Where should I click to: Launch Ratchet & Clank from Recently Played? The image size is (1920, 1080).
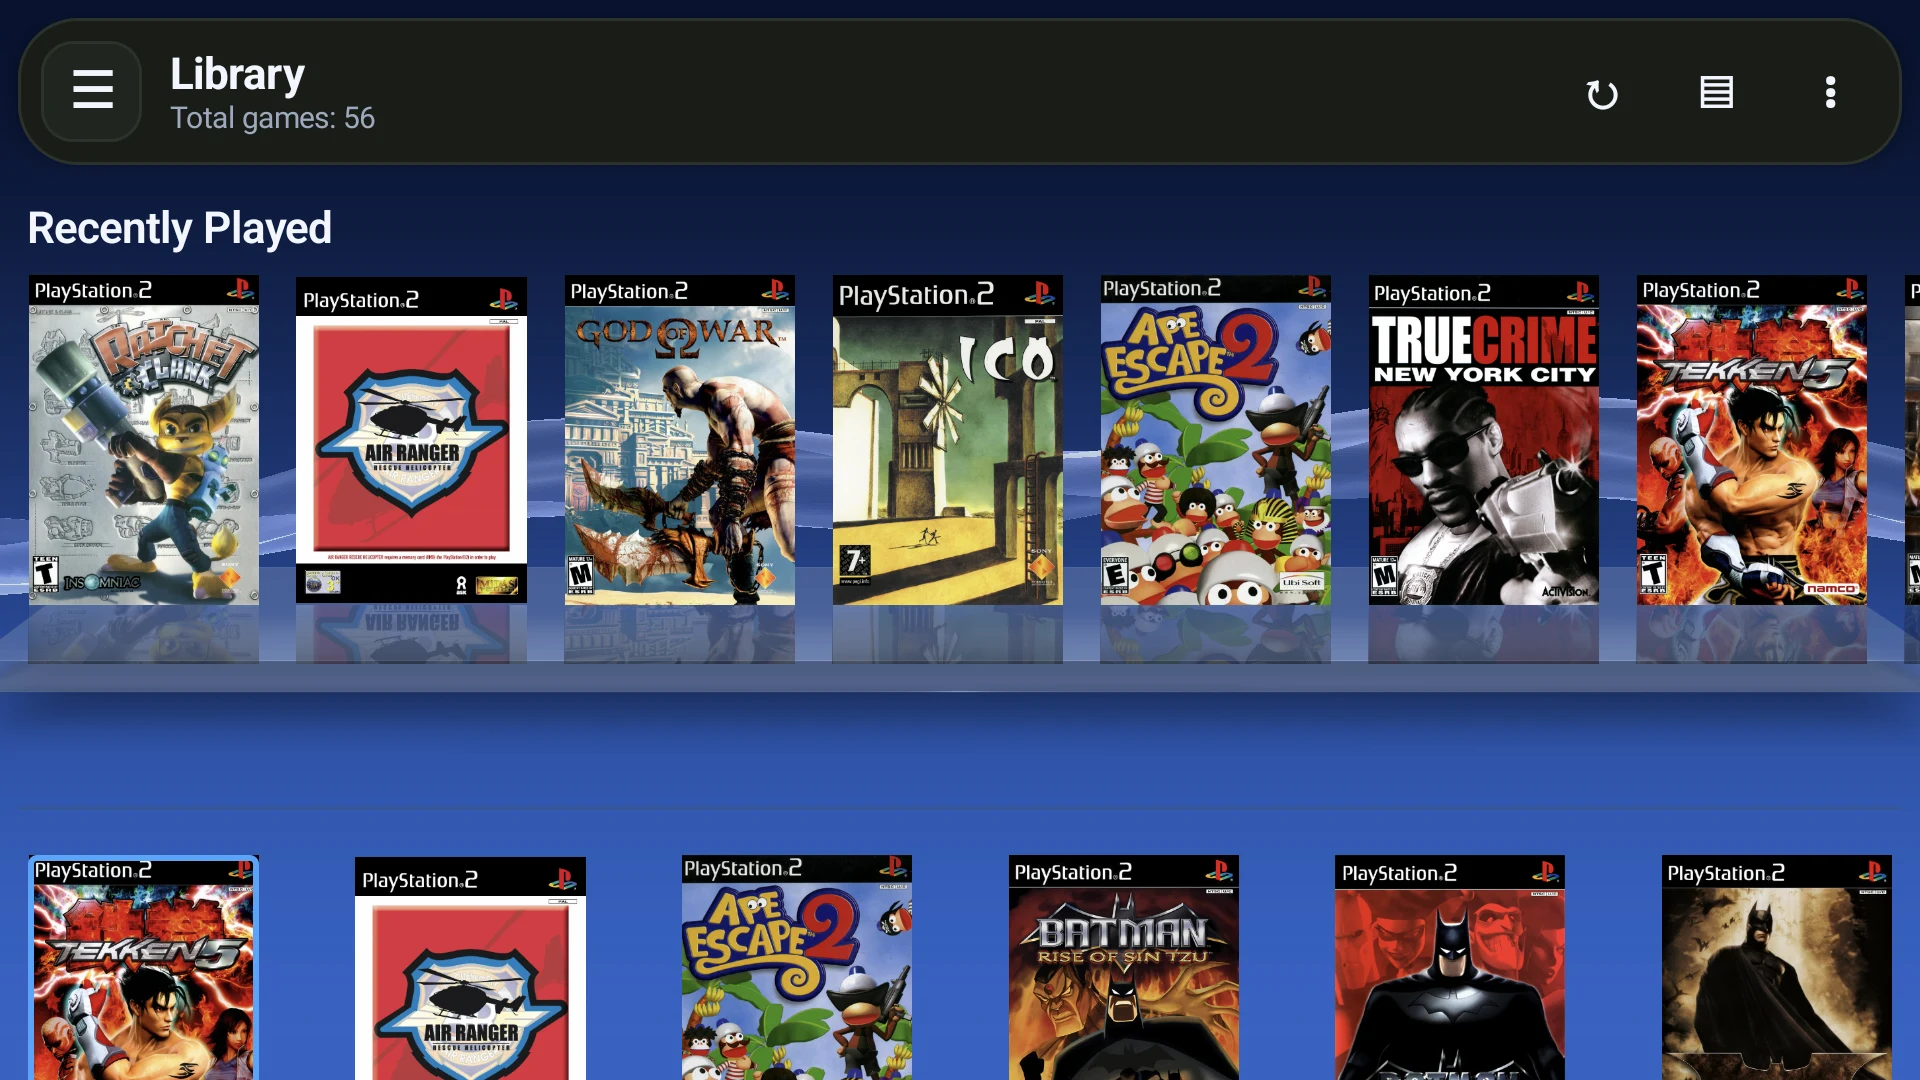click(x=144, y=440)
